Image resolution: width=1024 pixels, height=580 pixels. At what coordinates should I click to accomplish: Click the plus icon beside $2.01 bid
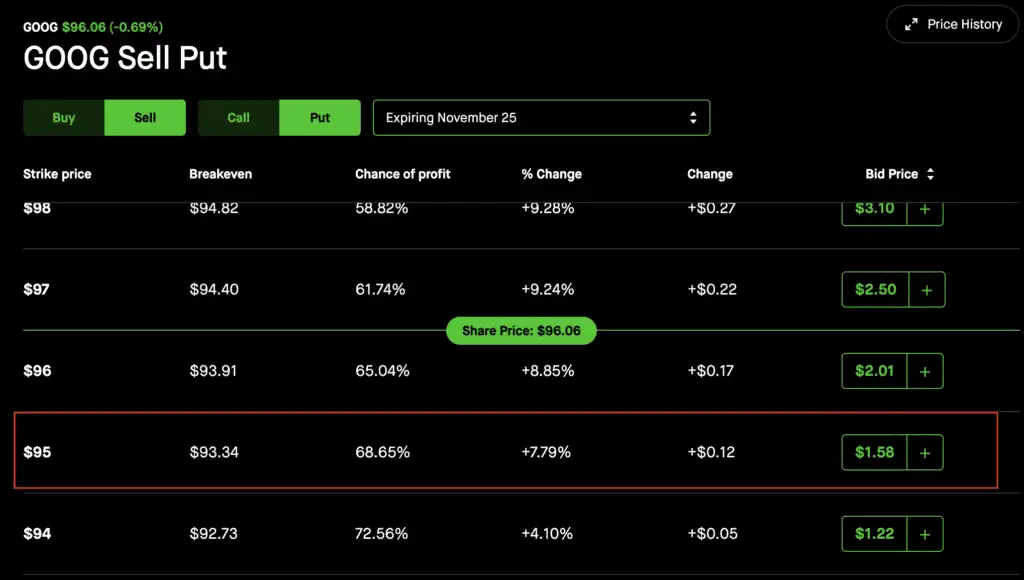(x=924, y=371)
